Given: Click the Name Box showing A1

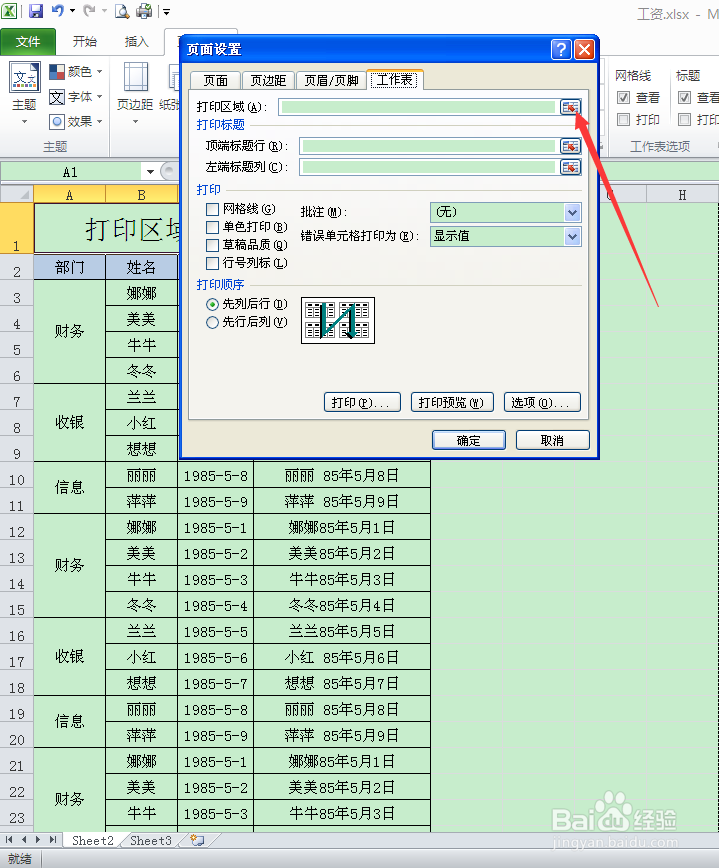Looking at the screenshot, I should click(x=71, y=172).
